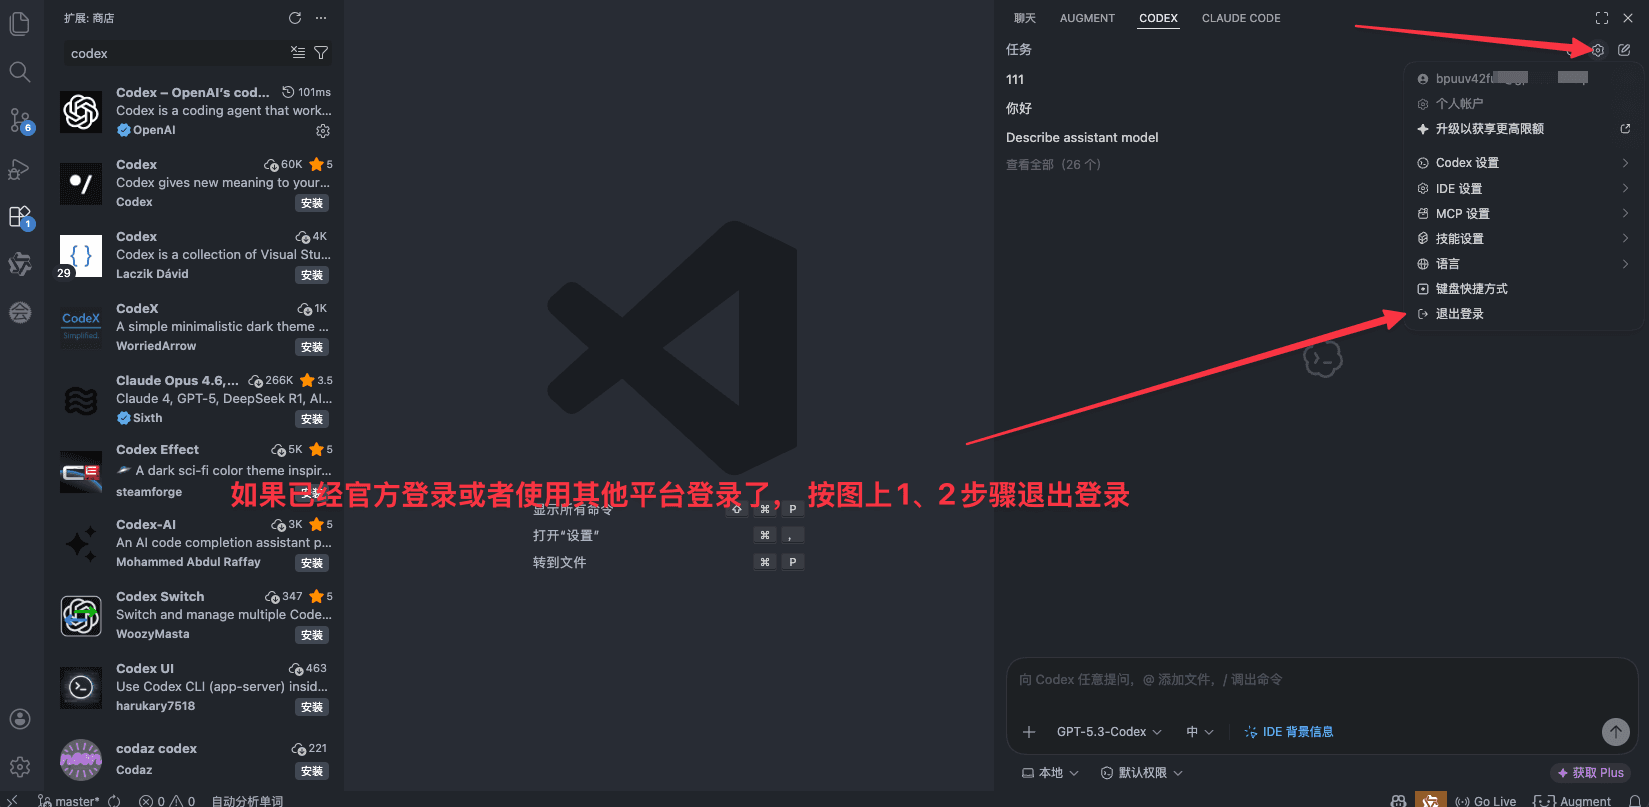1649x807 pixels.
Task: Send the Codex message with arrow button
Action: 1616,732
